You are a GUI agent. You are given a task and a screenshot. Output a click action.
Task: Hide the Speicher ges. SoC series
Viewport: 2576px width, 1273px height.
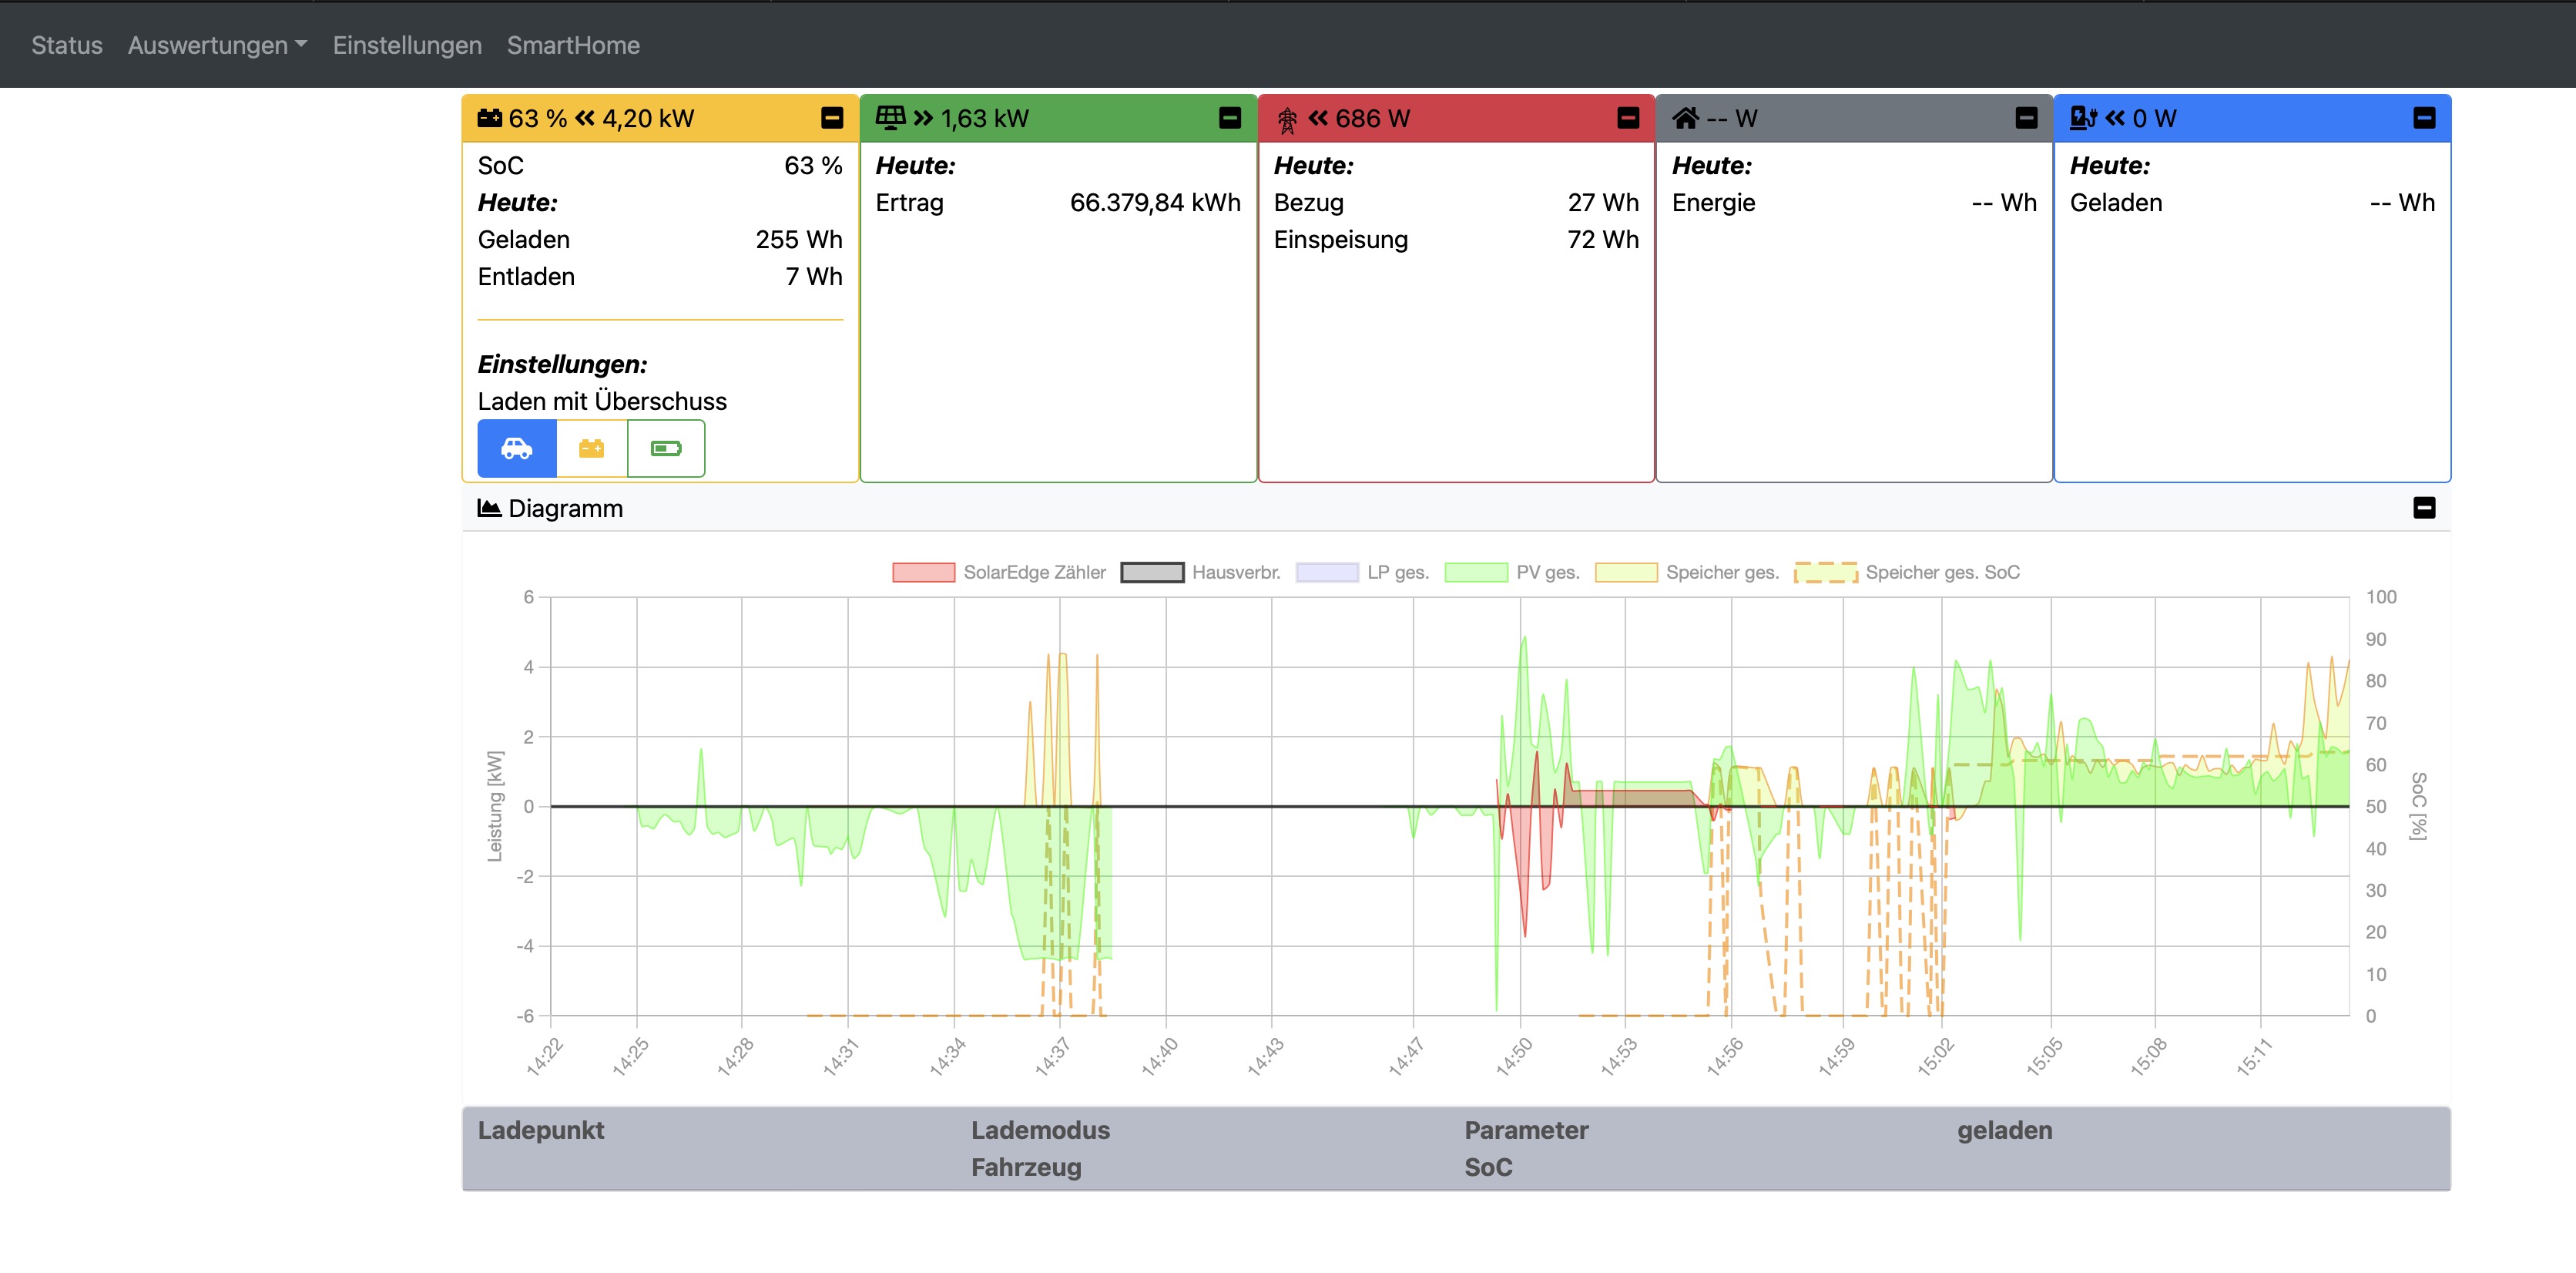click(1941, 572)
